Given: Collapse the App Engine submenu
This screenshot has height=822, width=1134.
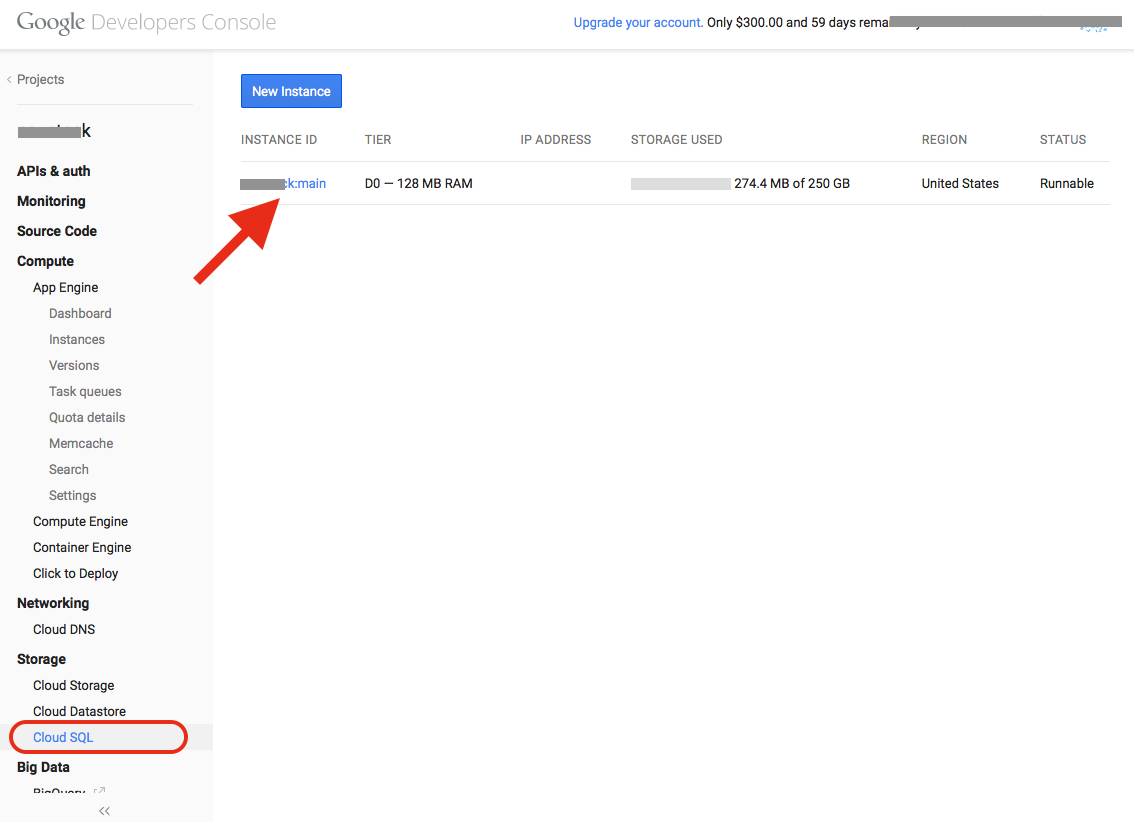Looking at the screenshot, I should 65,288.
